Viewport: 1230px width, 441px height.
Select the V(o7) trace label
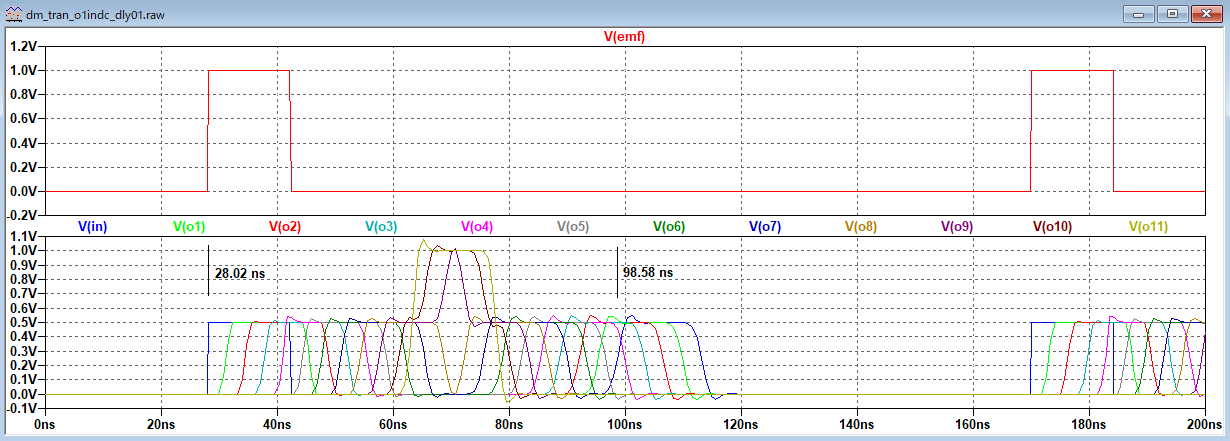pos(765,227)
